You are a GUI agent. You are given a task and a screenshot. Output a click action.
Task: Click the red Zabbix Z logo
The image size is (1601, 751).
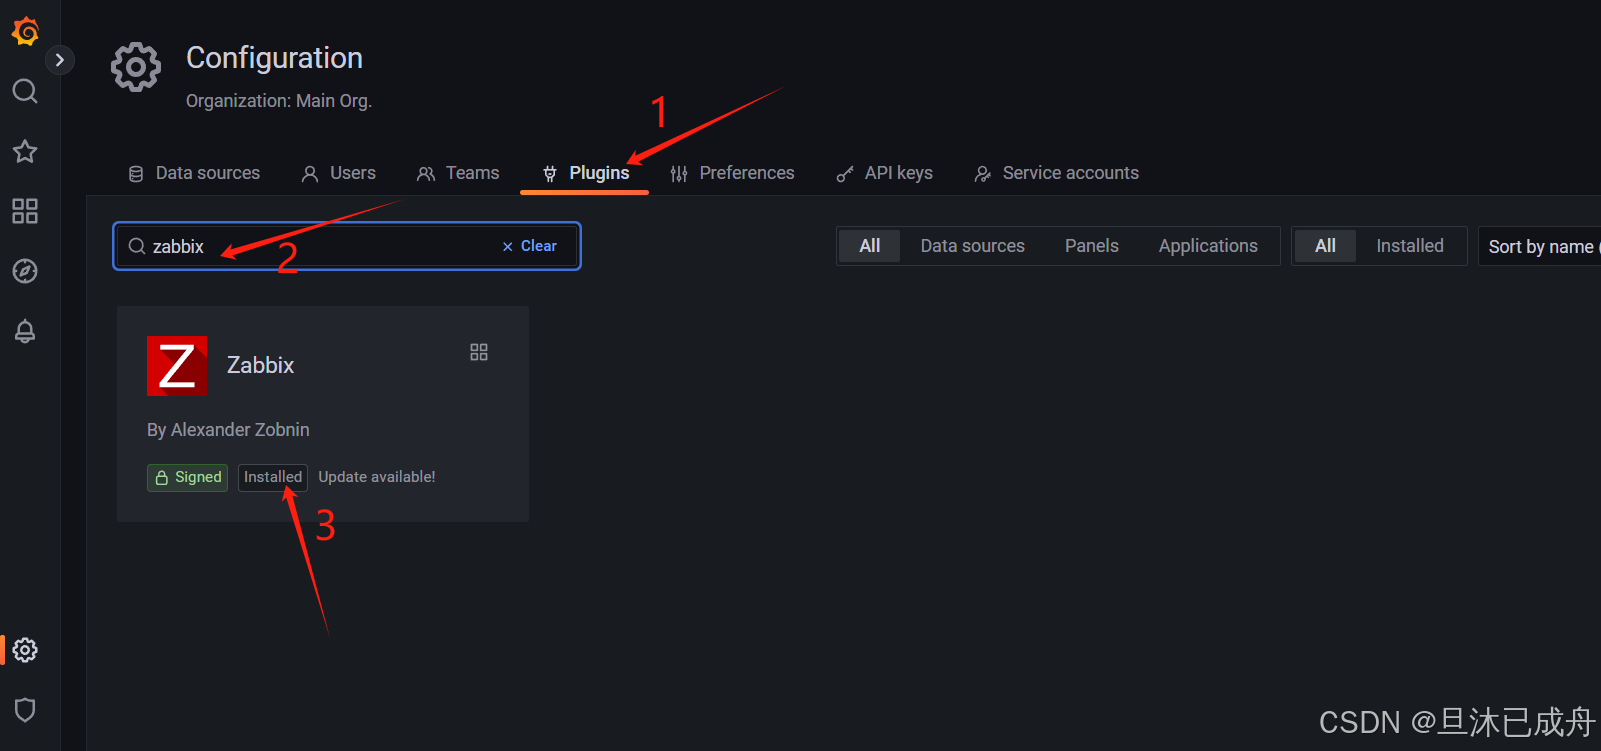tap(177, 365)
